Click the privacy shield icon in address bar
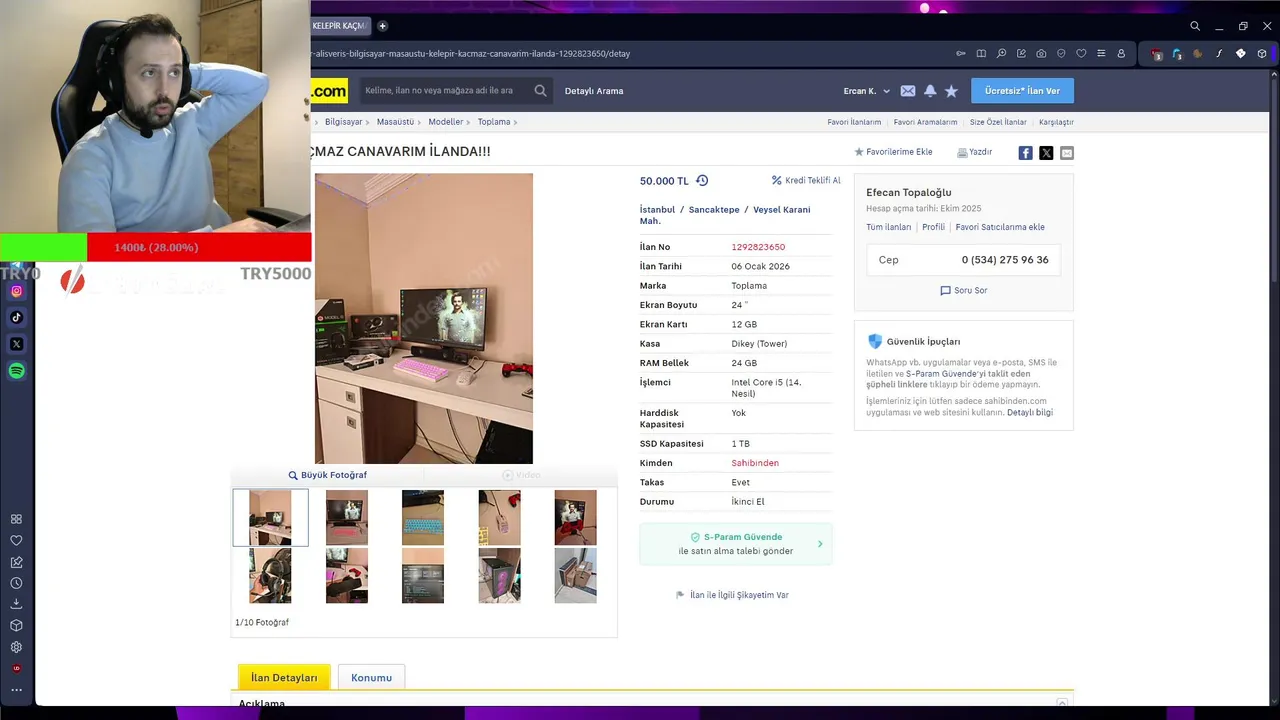The height and width of the screenshot is (720, 1280). (1061, 53)
